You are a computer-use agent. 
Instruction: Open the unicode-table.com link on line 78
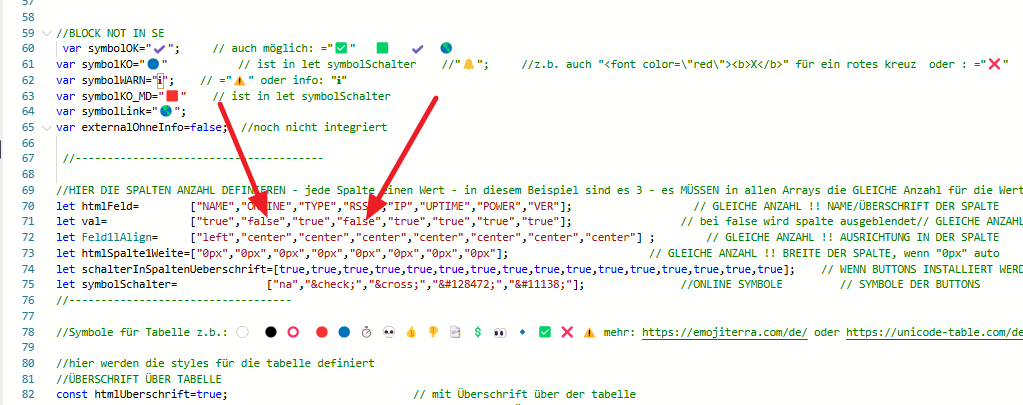[934, 332]
